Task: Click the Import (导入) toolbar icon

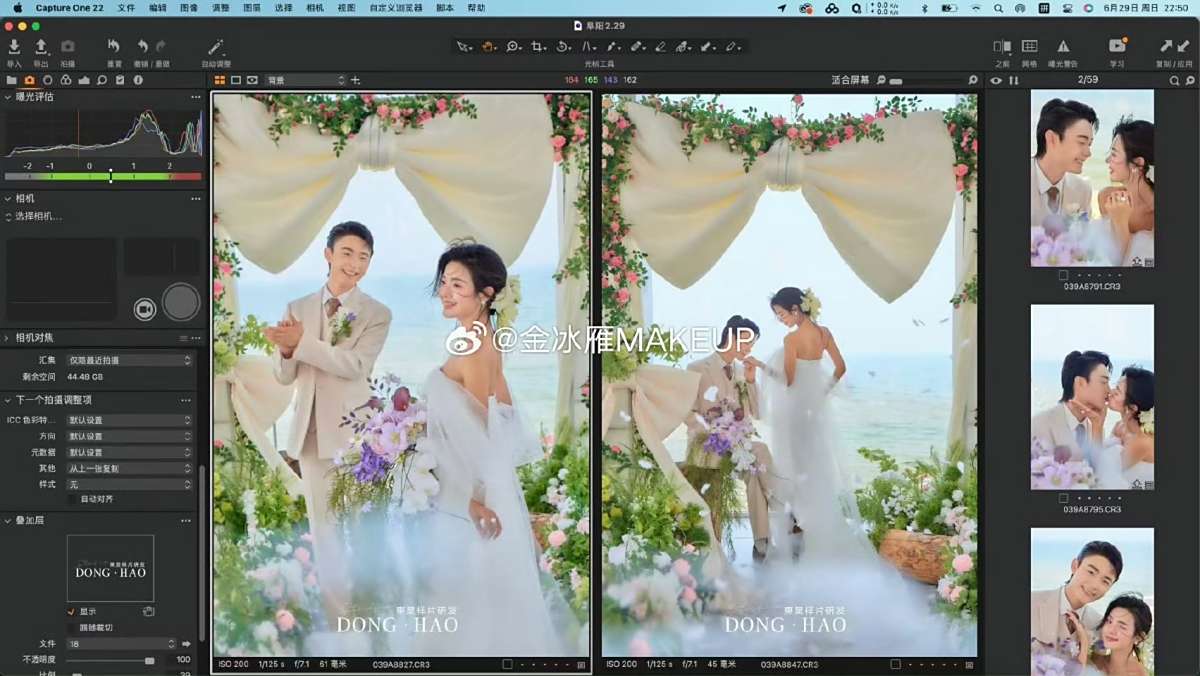Action: tap(14, 47)
